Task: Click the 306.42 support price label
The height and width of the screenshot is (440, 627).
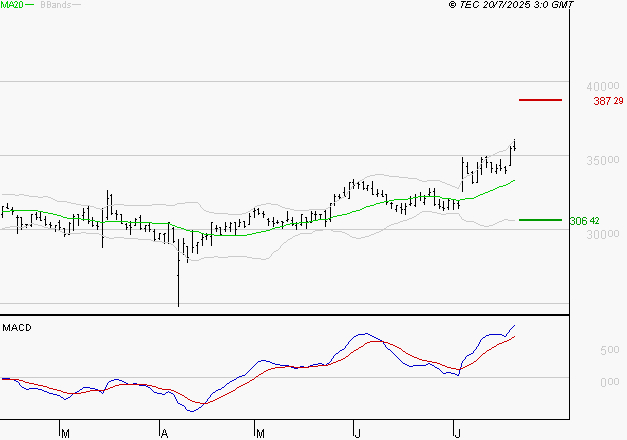Action: pyautogui.click(x=584, y=221)
